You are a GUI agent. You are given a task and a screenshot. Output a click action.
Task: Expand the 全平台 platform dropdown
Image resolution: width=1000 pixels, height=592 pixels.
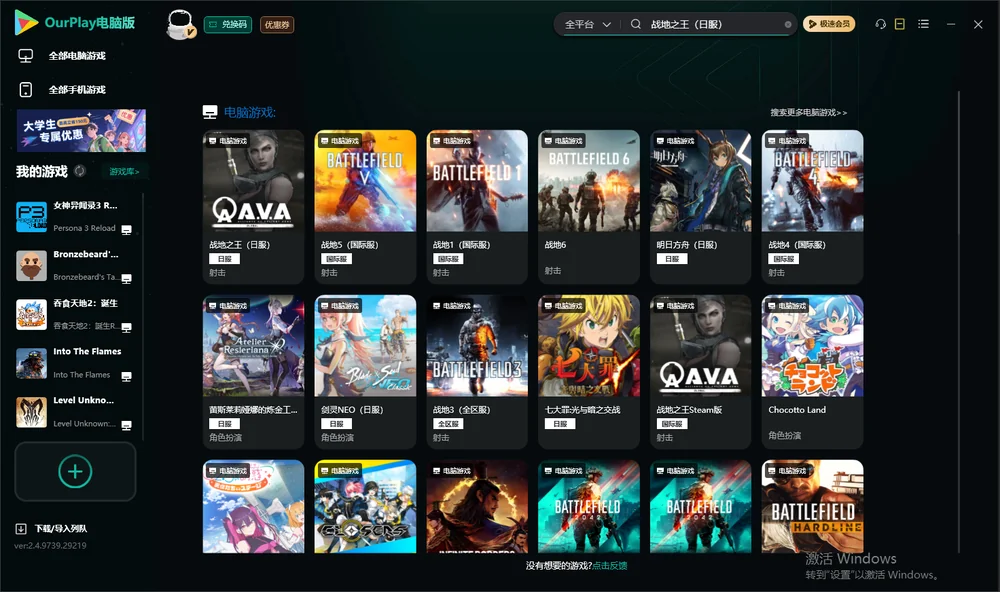point(587,24)
